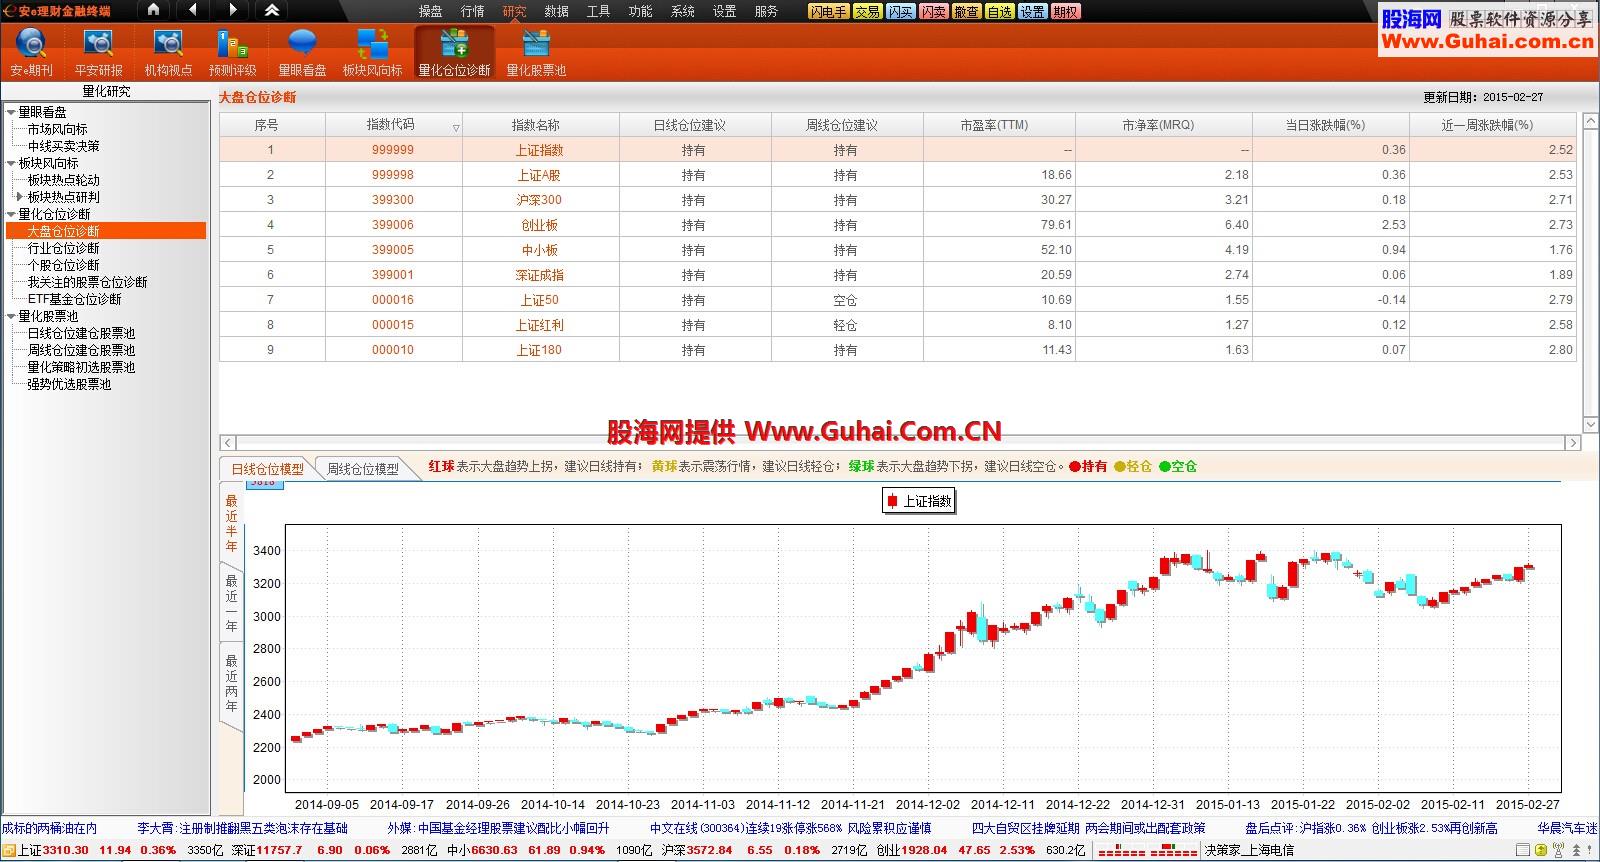Image resolution: width=1600 pixels, height=862 pixels.
Task: Collapse the 量眼看盘 tree node
Action: pyautogui.click(x=11, y=112)
